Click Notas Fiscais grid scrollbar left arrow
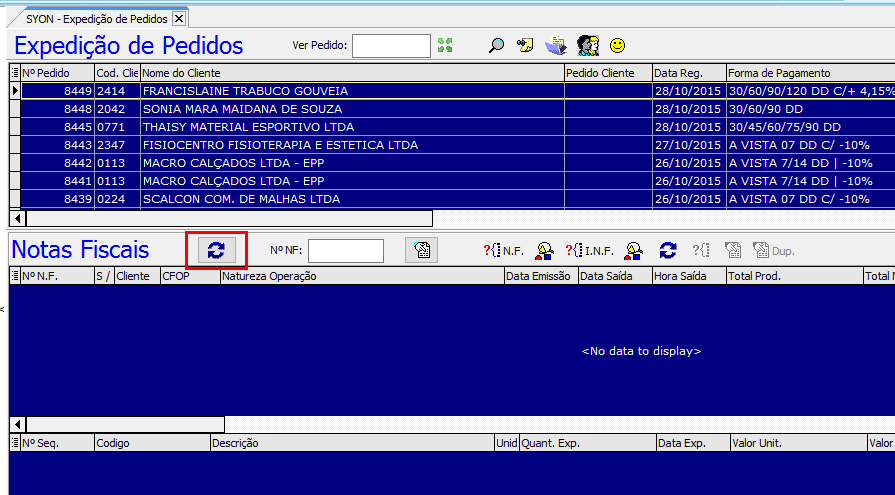Image resolution: width=895 pixels, height=495 pixels. 18,424
